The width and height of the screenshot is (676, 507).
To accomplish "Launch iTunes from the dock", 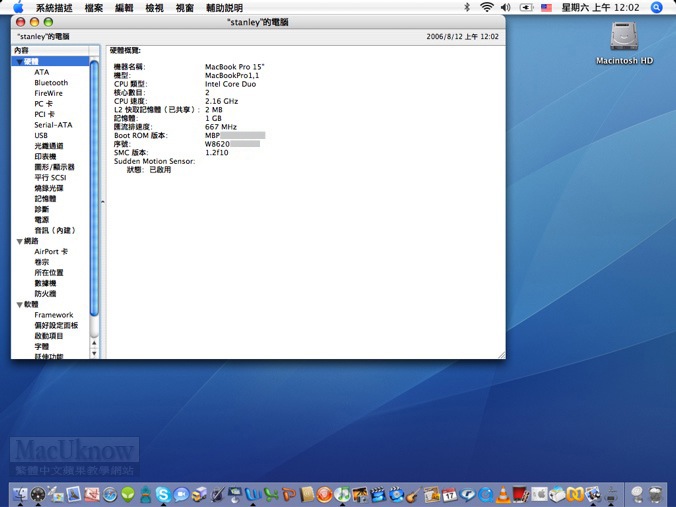I will click(342, 494).
